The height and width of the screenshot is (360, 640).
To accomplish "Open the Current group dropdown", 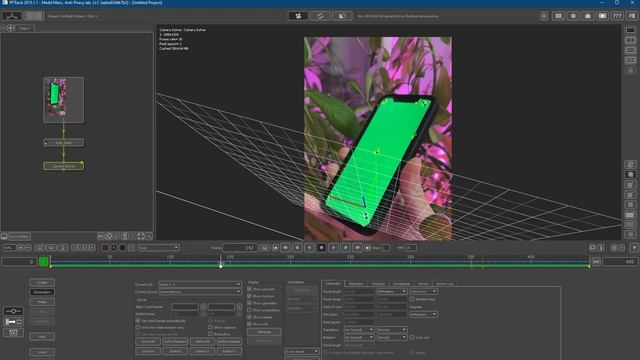I will (x=200, y=292).
